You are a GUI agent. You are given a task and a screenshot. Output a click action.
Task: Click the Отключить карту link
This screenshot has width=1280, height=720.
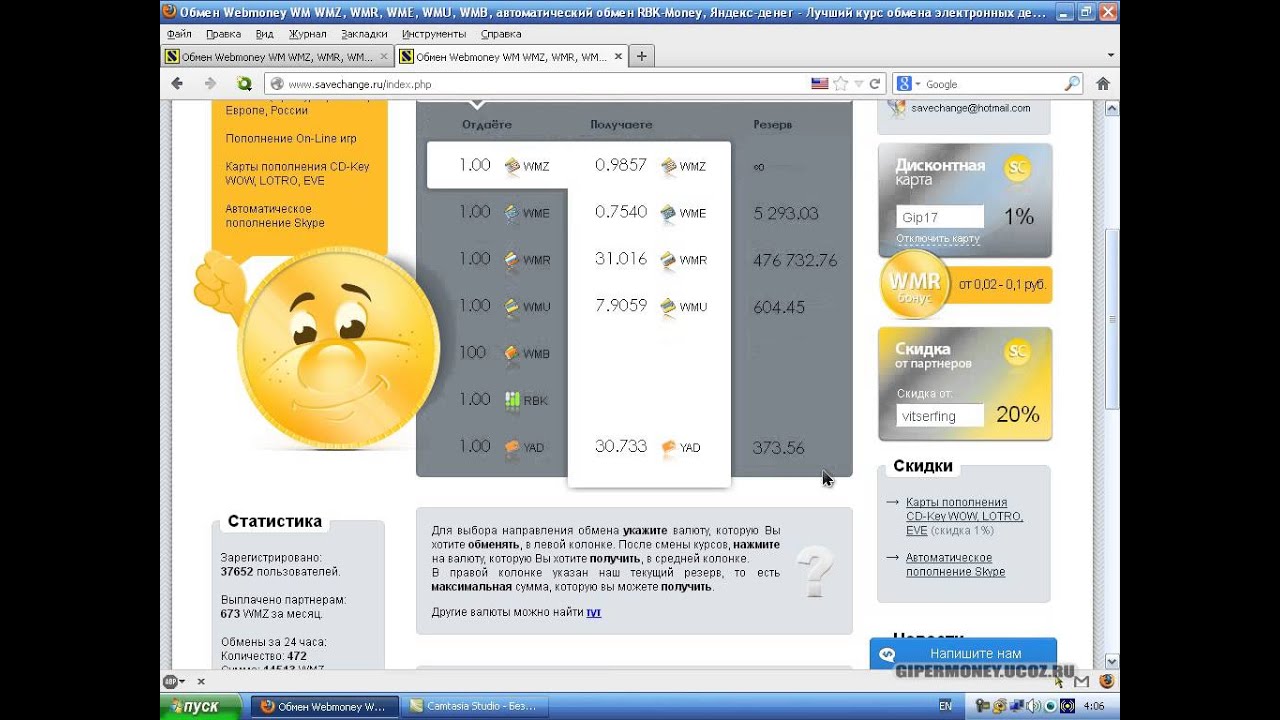937,239
